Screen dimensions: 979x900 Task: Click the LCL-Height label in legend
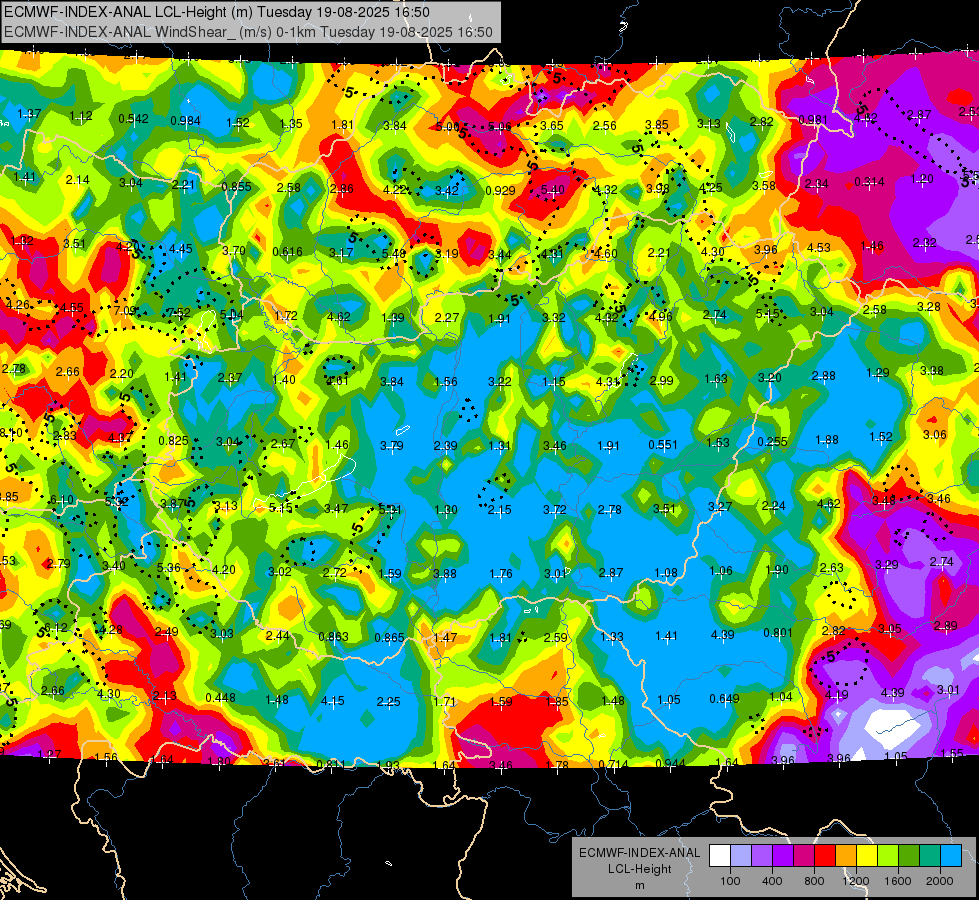click(639, 869)
